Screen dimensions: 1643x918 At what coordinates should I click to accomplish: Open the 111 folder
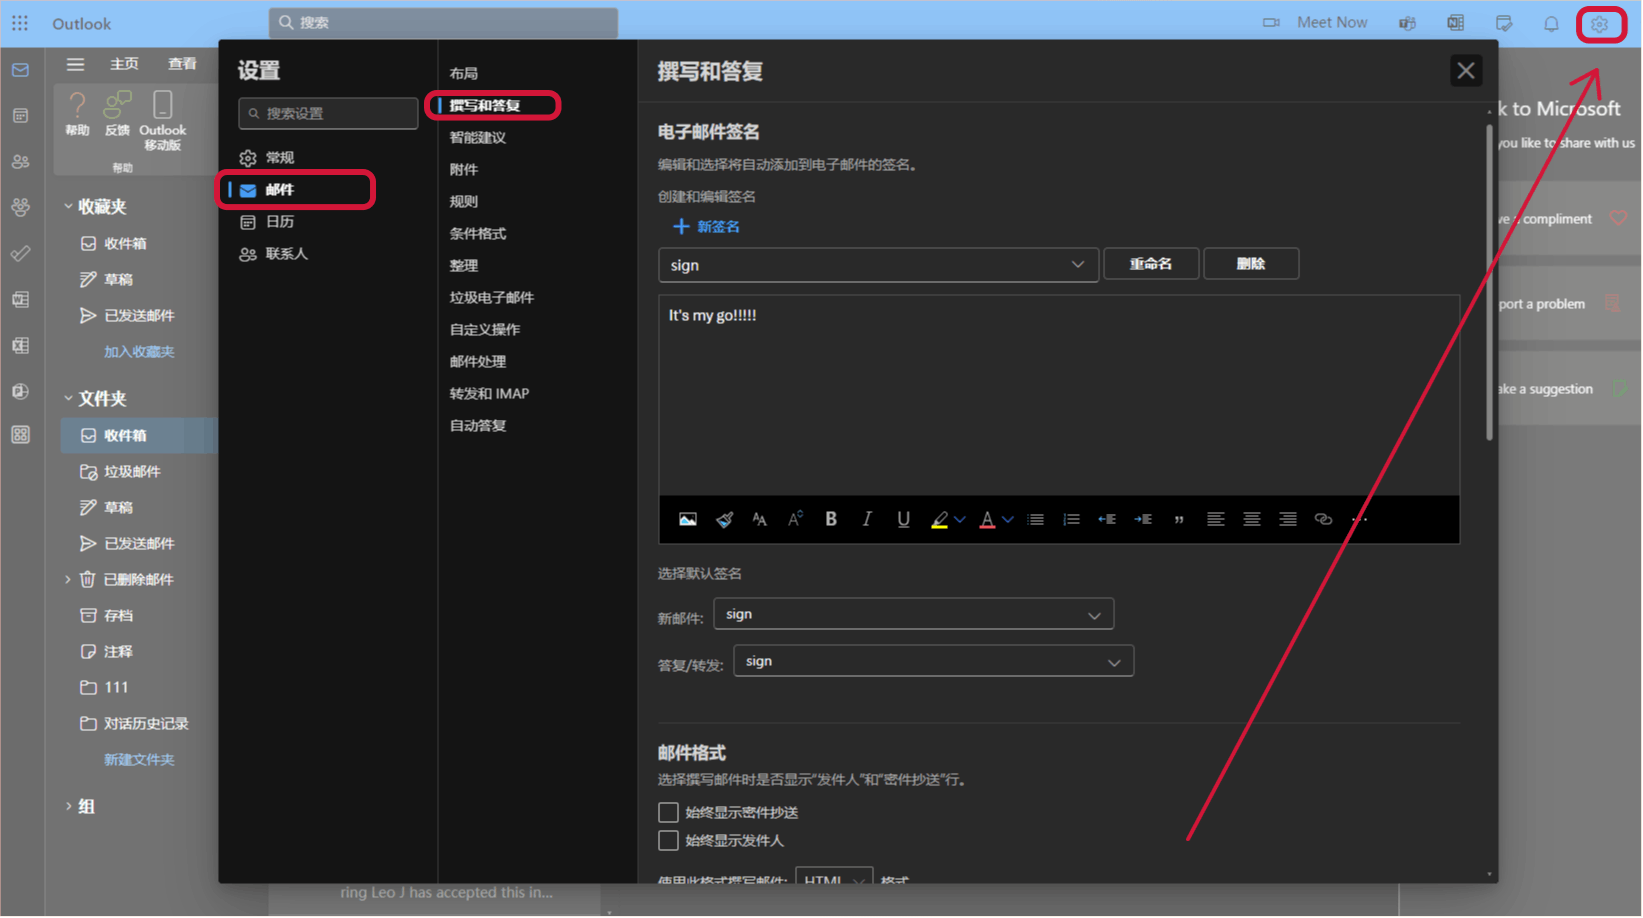[x=104, y=688]
